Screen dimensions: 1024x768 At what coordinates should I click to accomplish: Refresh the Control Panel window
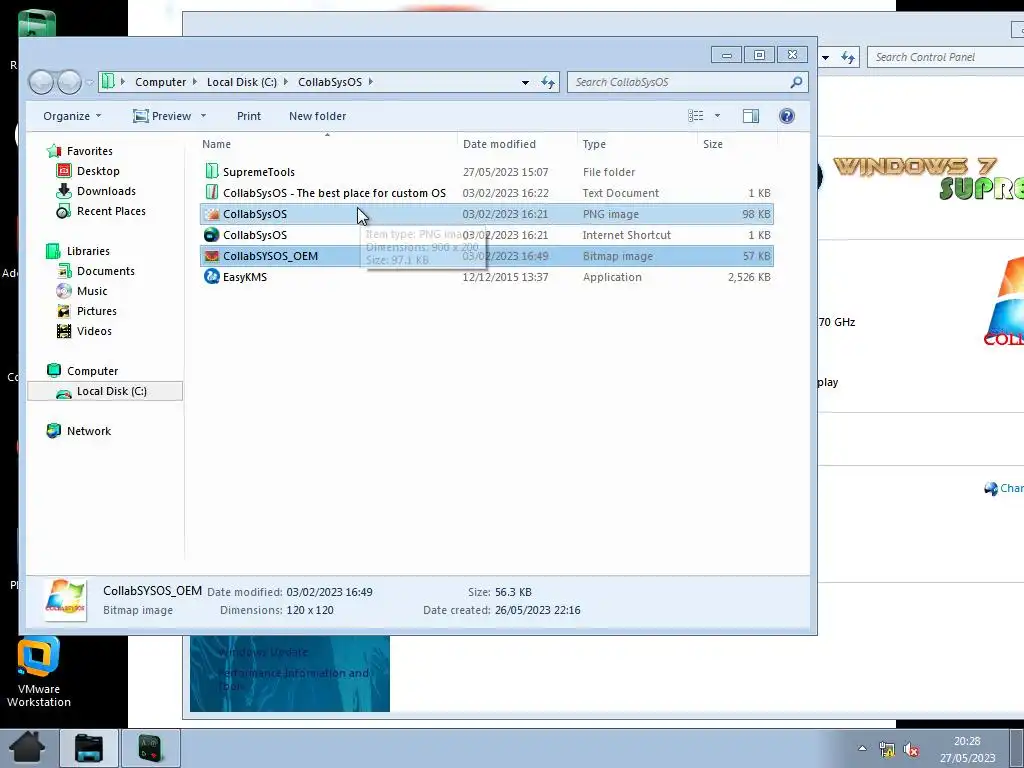pos(848,57)
